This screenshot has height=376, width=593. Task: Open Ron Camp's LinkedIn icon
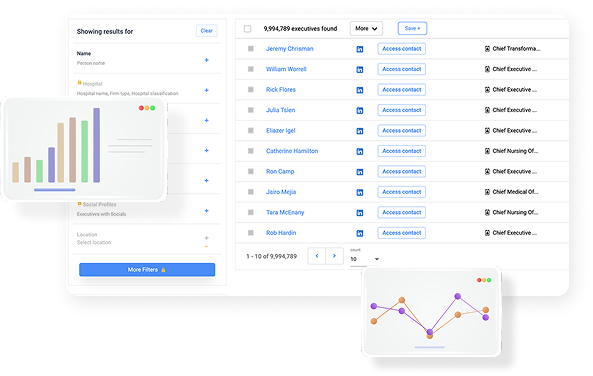click(360, 172)
